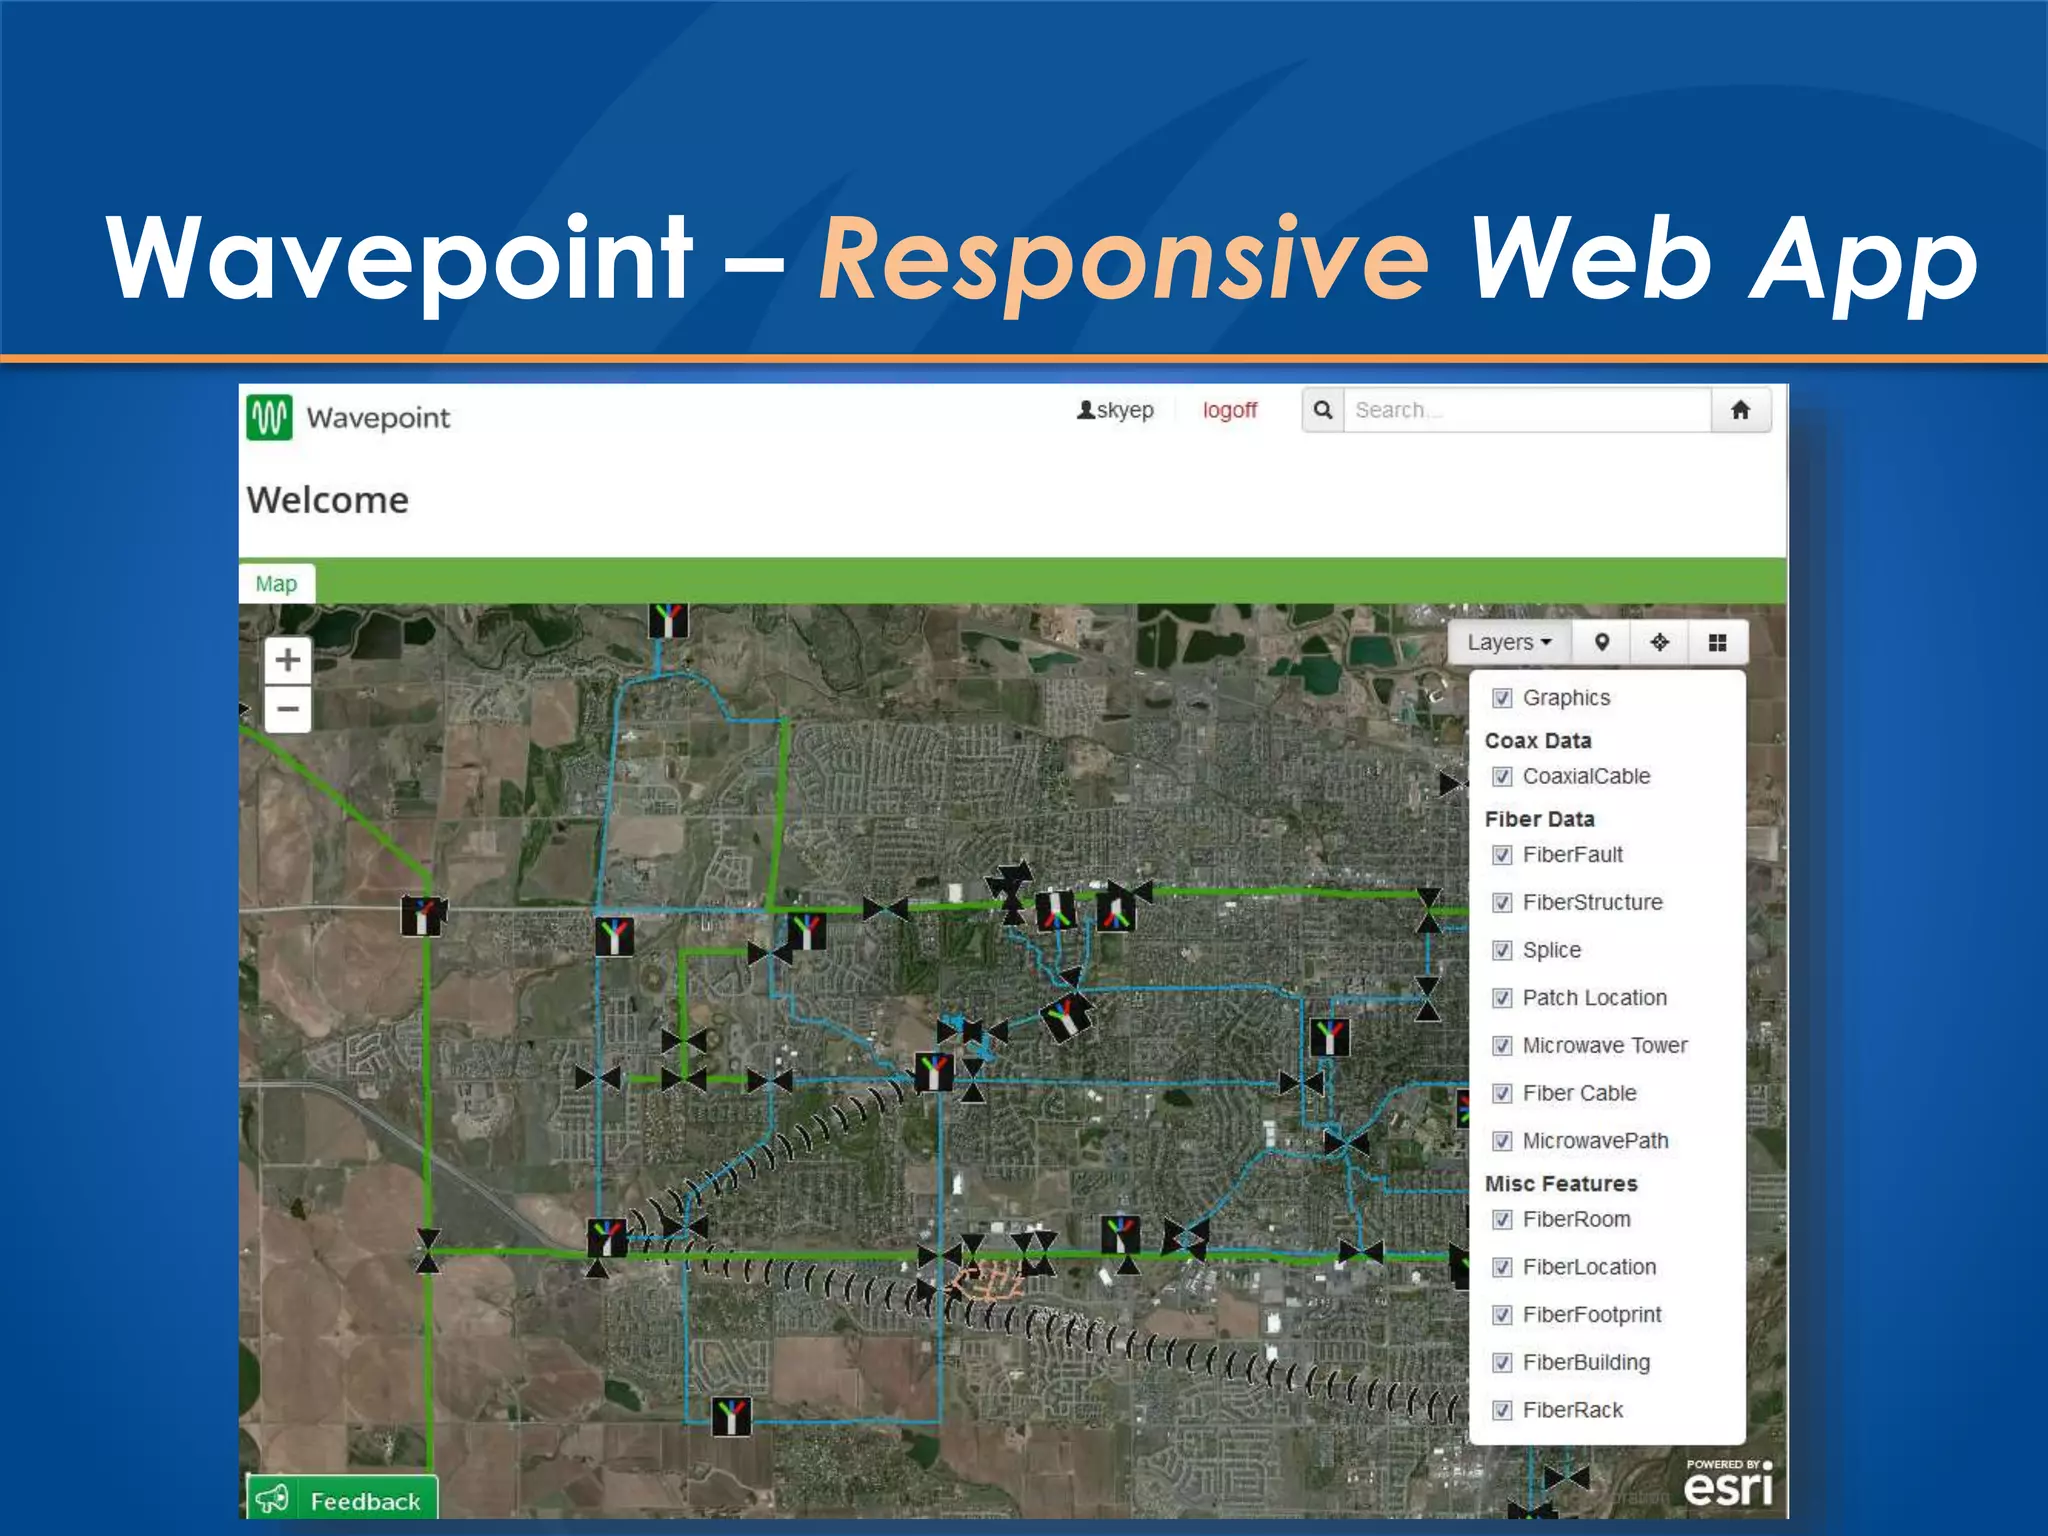Click the location pin toolbar icon
Image resolution: width=2048 pixels, height=1536 pixels.
click(1601, 642)
